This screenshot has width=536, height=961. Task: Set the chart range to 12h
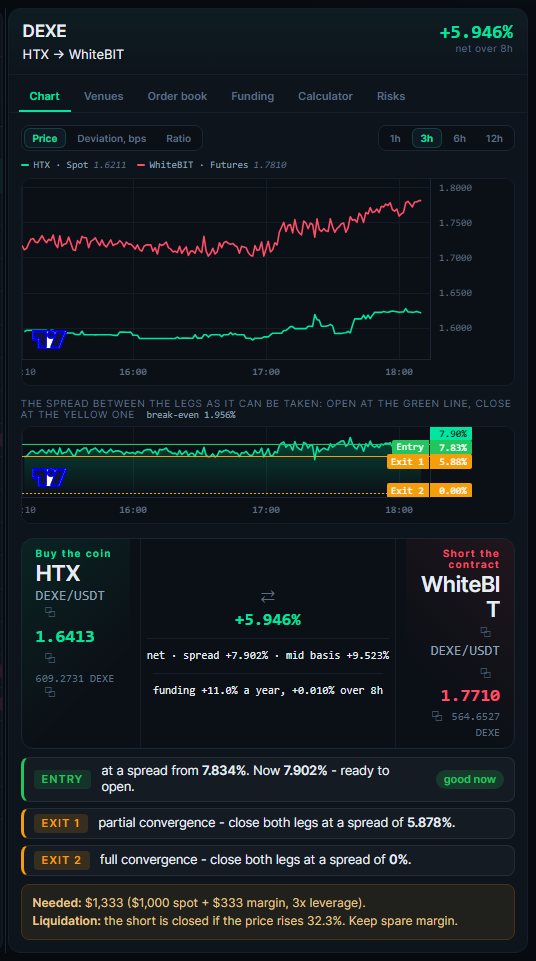point(494,139)
